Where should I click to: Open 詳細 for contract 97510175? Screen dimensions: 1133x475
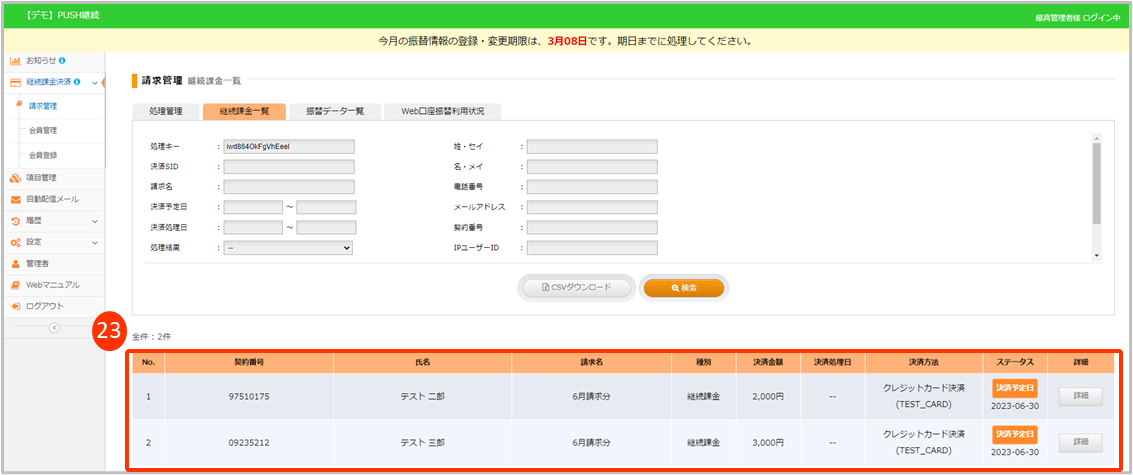[1079, 396]
